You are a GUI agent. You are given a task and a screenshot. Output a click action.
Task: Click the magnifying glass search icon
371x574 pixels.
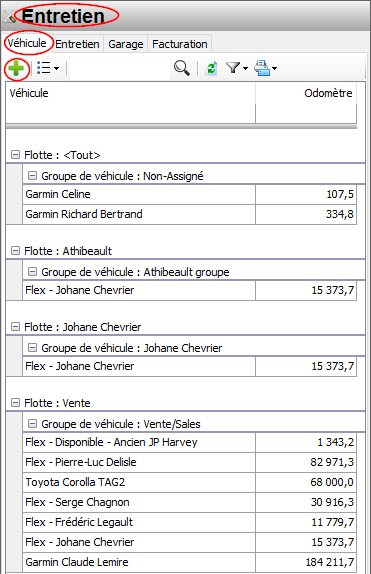[182, 68]
